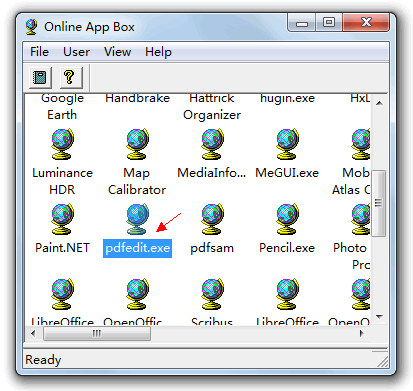The image size is (413, 391).
Task: Select the MeGUI.exe globe icon
Action: 287,144
